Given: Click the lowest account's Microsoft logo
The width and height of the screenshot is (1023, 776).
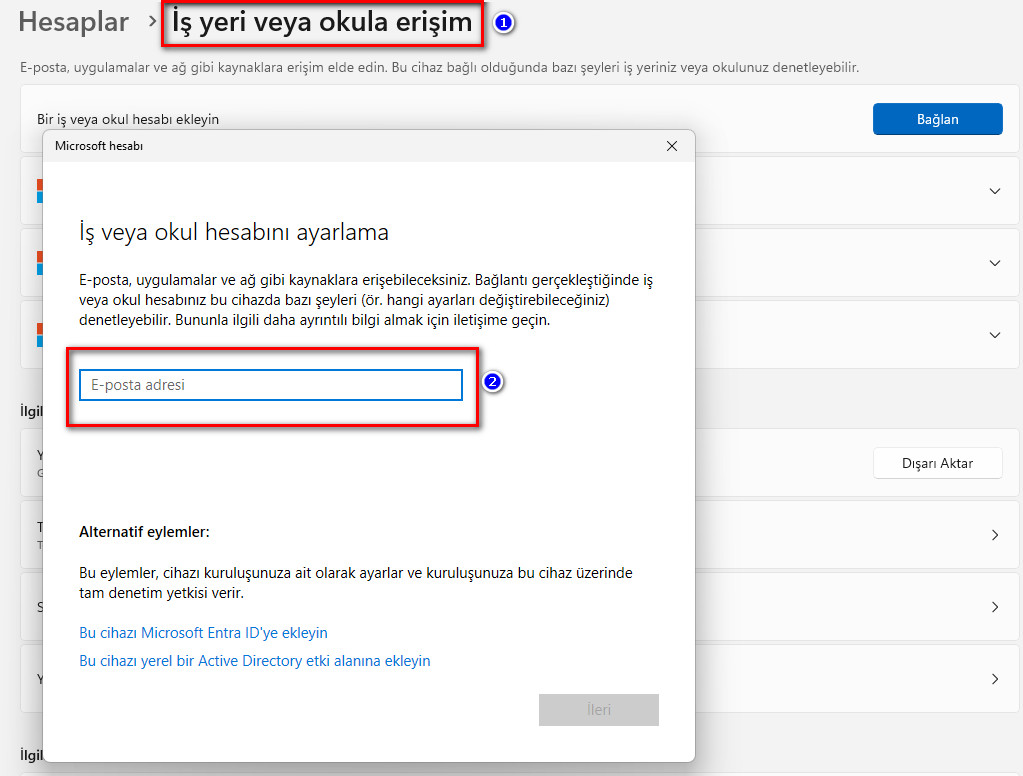Looking at the screenshot, I should click(39, 335).
